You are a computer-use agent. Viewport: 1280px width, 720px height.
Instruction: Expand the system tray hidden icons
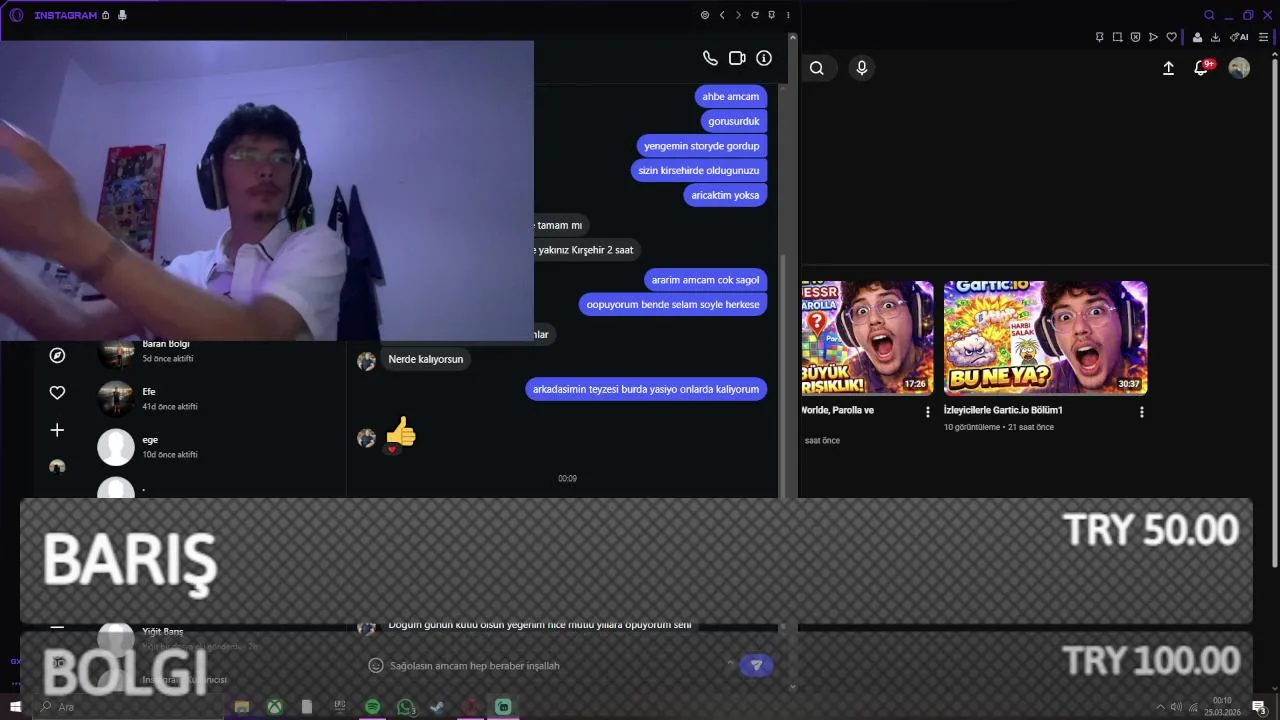tap(1160, 707)
